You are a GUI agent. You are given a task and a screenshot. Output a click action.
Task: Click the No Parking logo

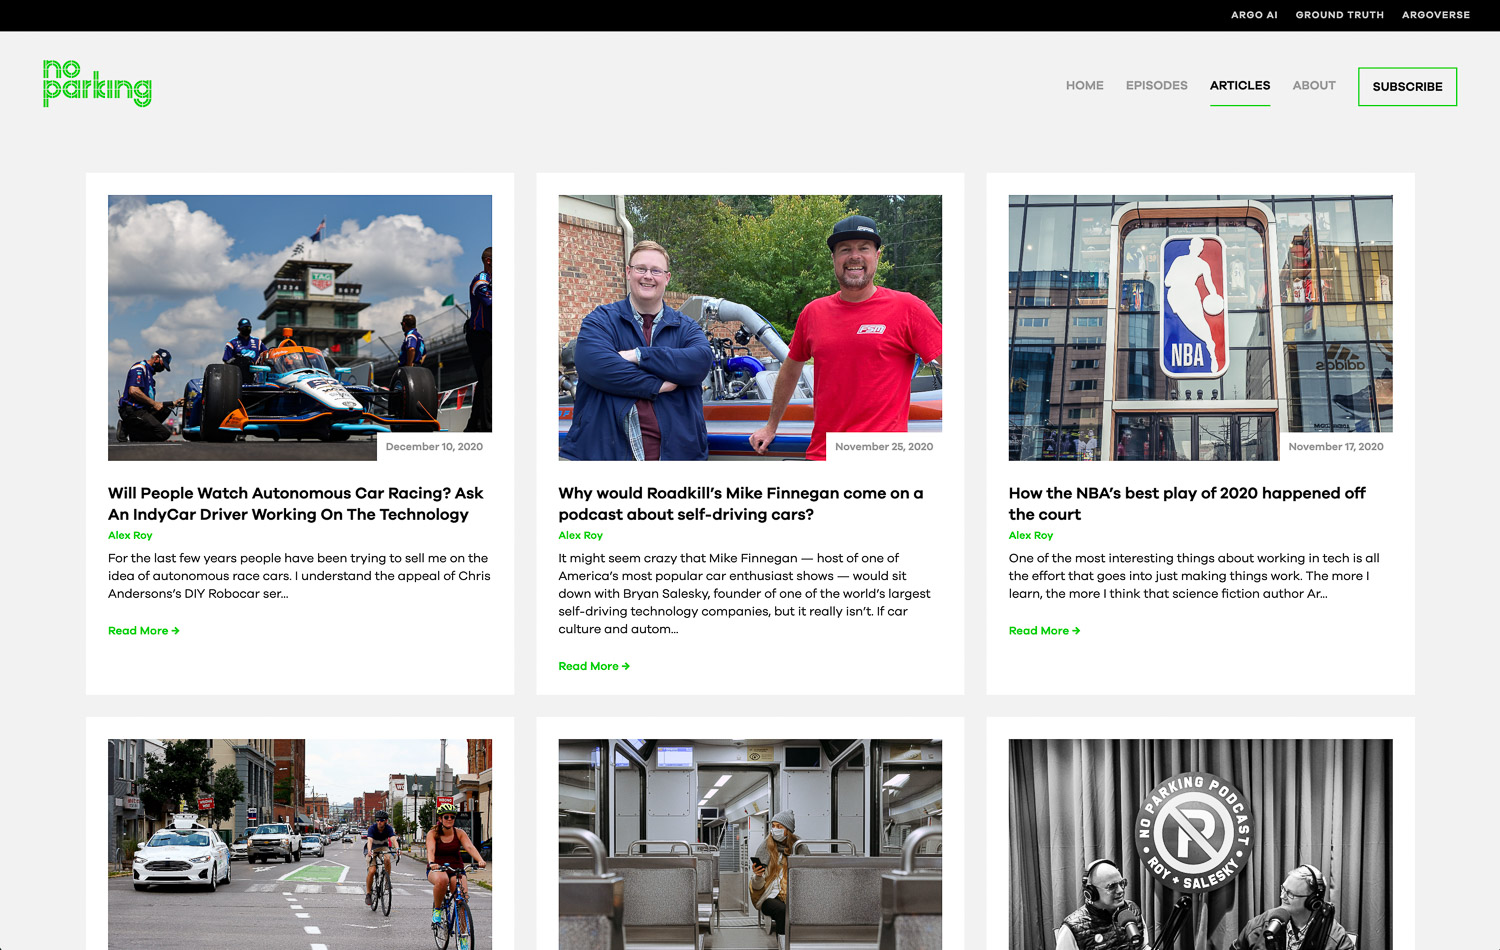(x=97, y=83)
